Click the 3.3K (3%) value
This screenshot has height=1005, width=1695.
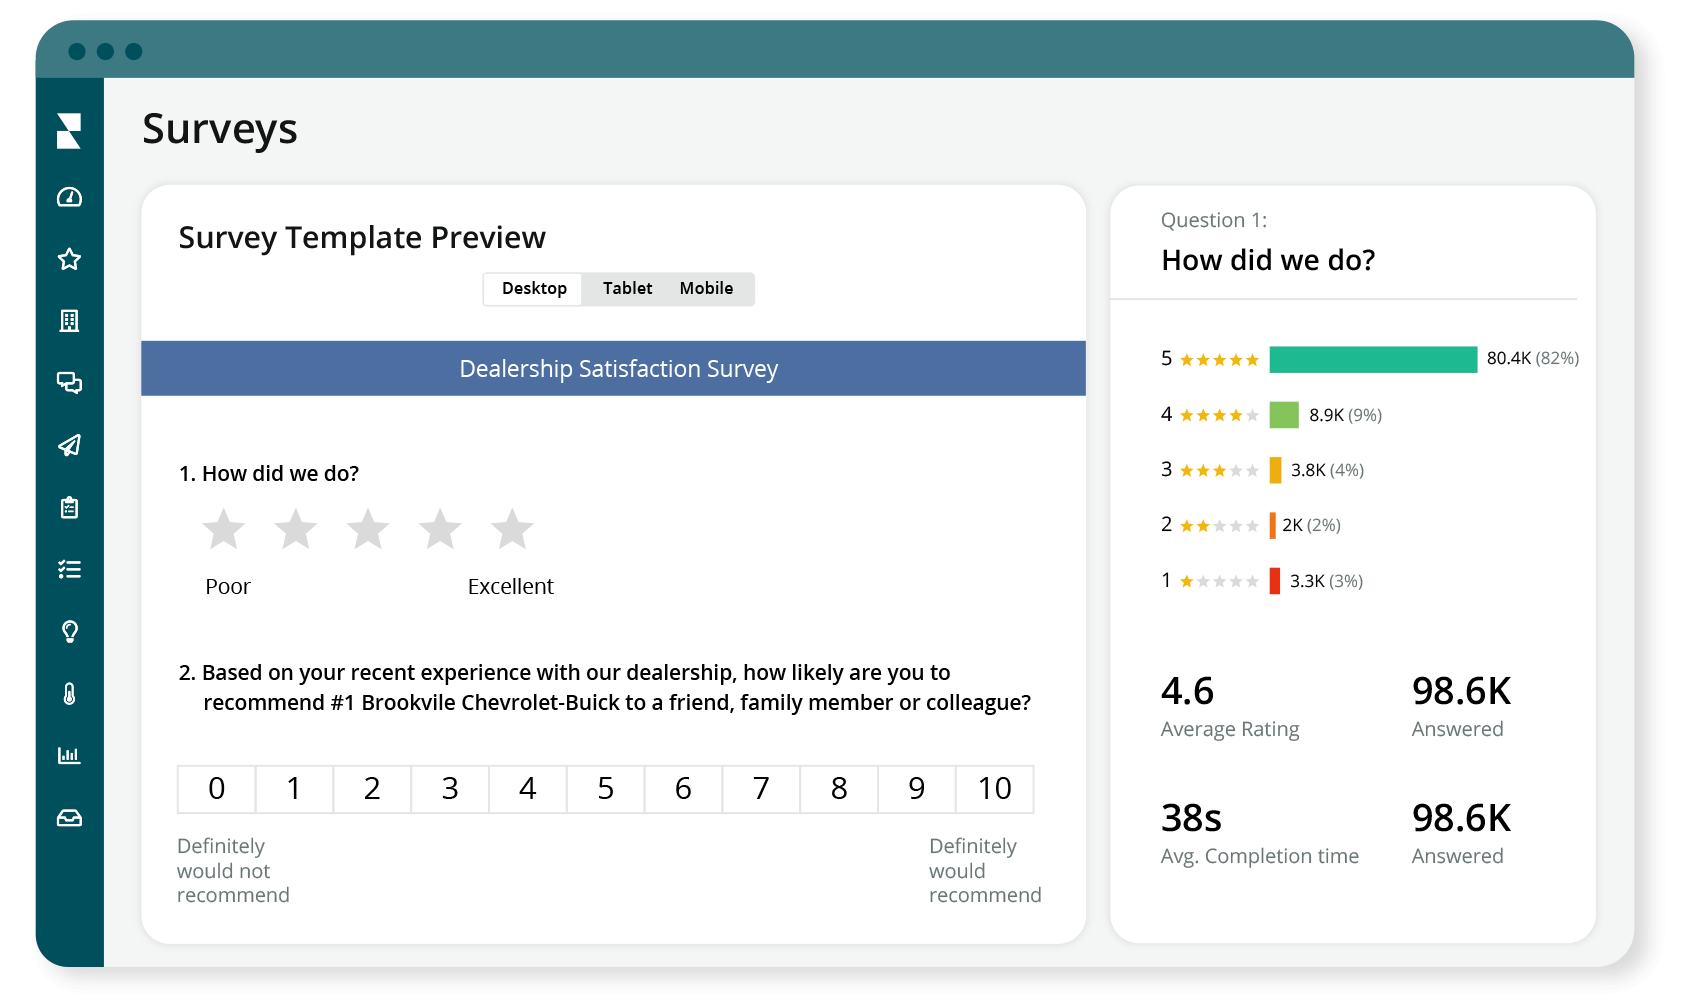coord(1326,581)
